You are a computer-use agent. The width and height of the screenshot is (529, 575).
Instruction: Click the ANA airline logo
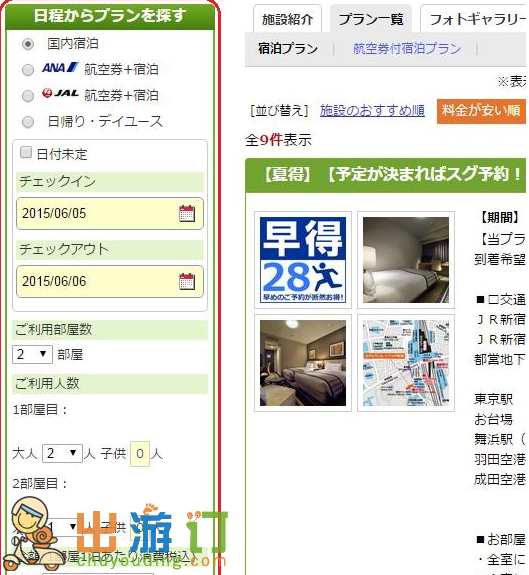coord(60,68)
